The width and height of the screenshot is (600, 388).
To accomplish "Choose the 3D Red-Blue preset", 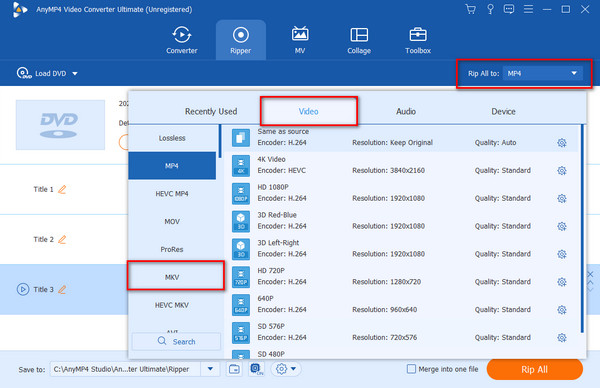I will pyautogui.click(x=401, y=222).
